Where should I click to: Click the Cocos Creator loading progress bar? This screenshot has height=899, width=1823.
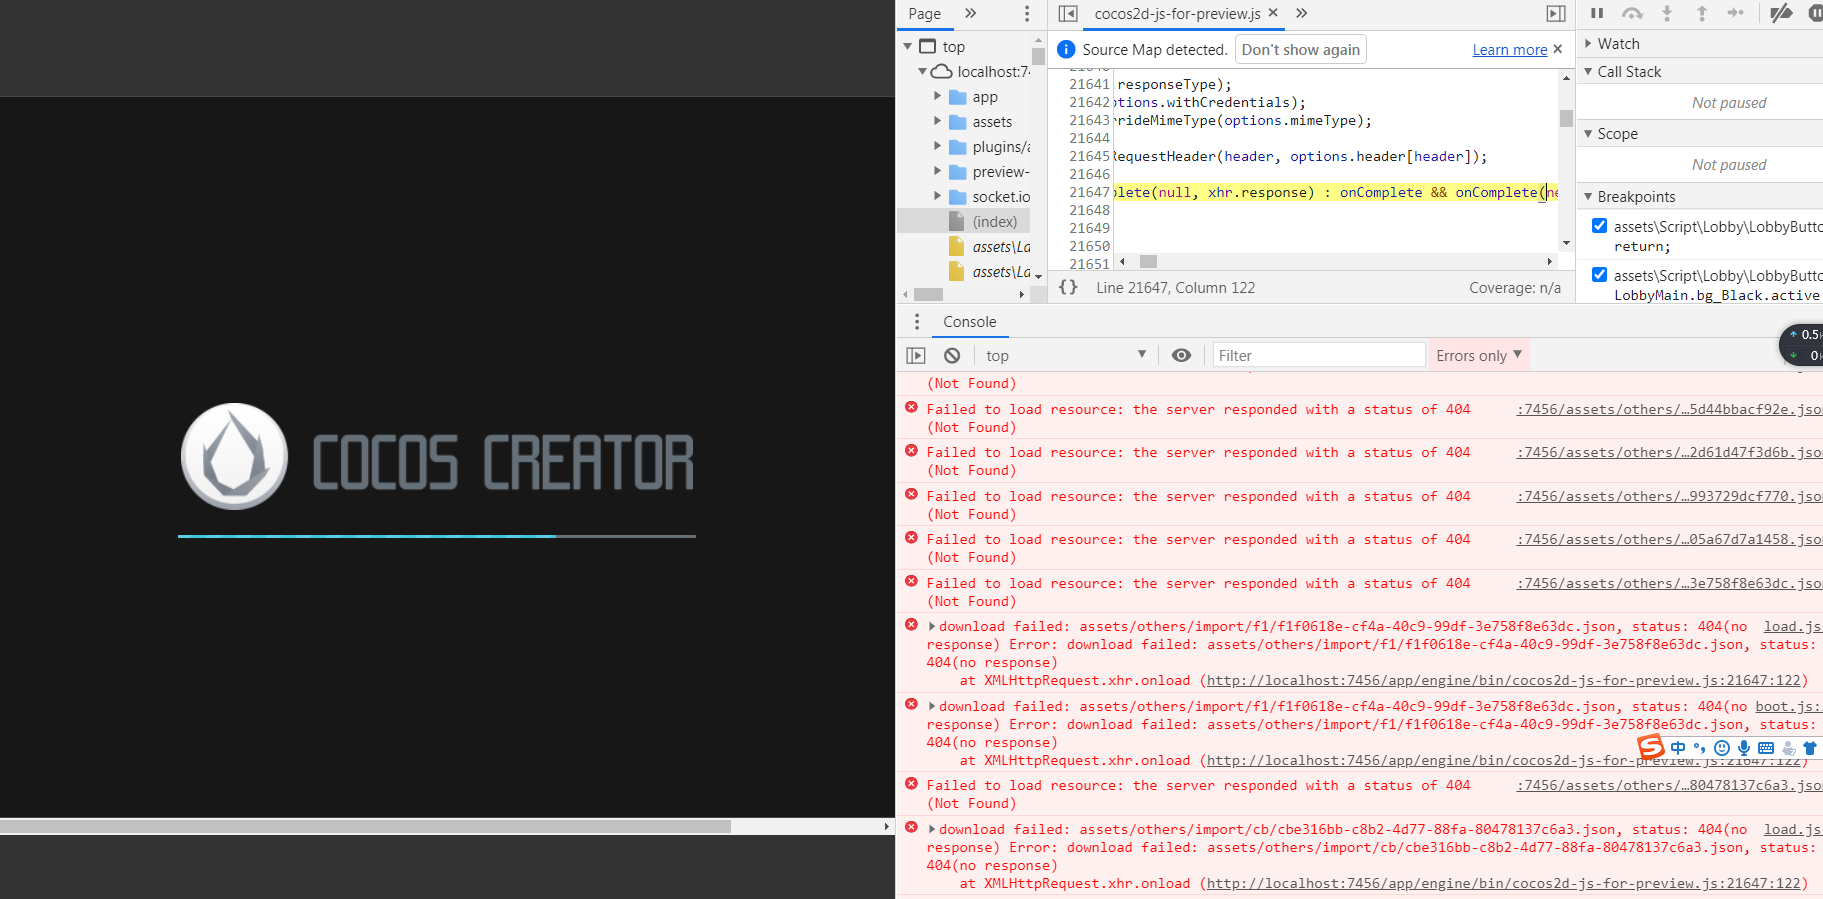(x=437, y=536)
